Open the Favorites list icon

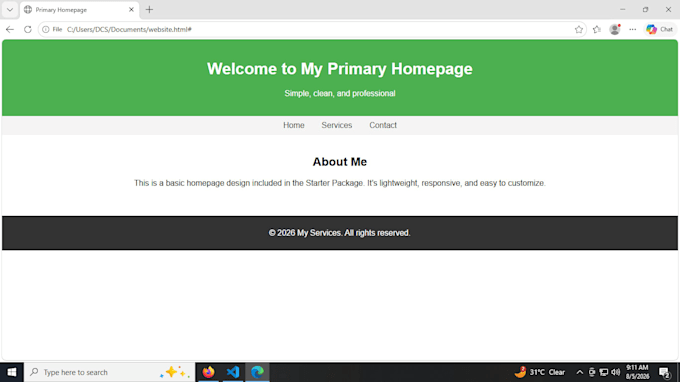597,29
